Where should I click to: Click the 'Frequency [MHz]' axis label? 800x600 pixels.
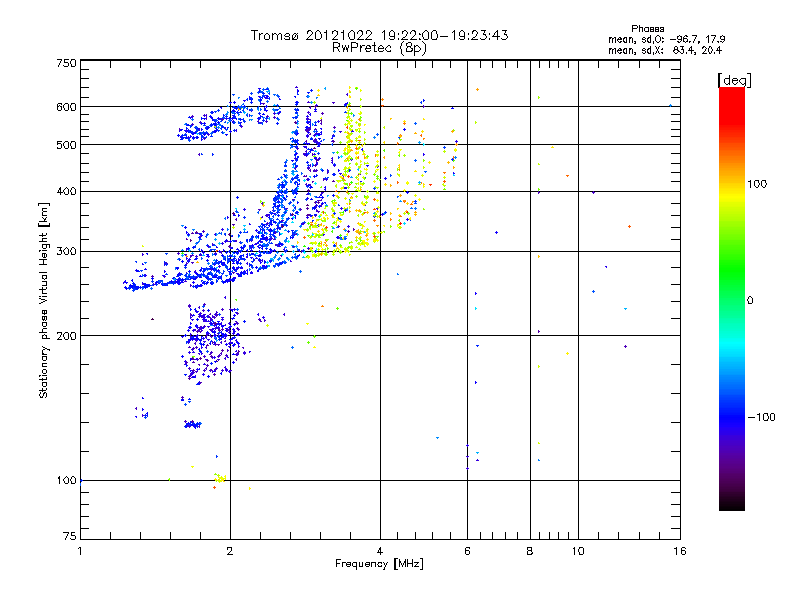click(x=379, y=564)
